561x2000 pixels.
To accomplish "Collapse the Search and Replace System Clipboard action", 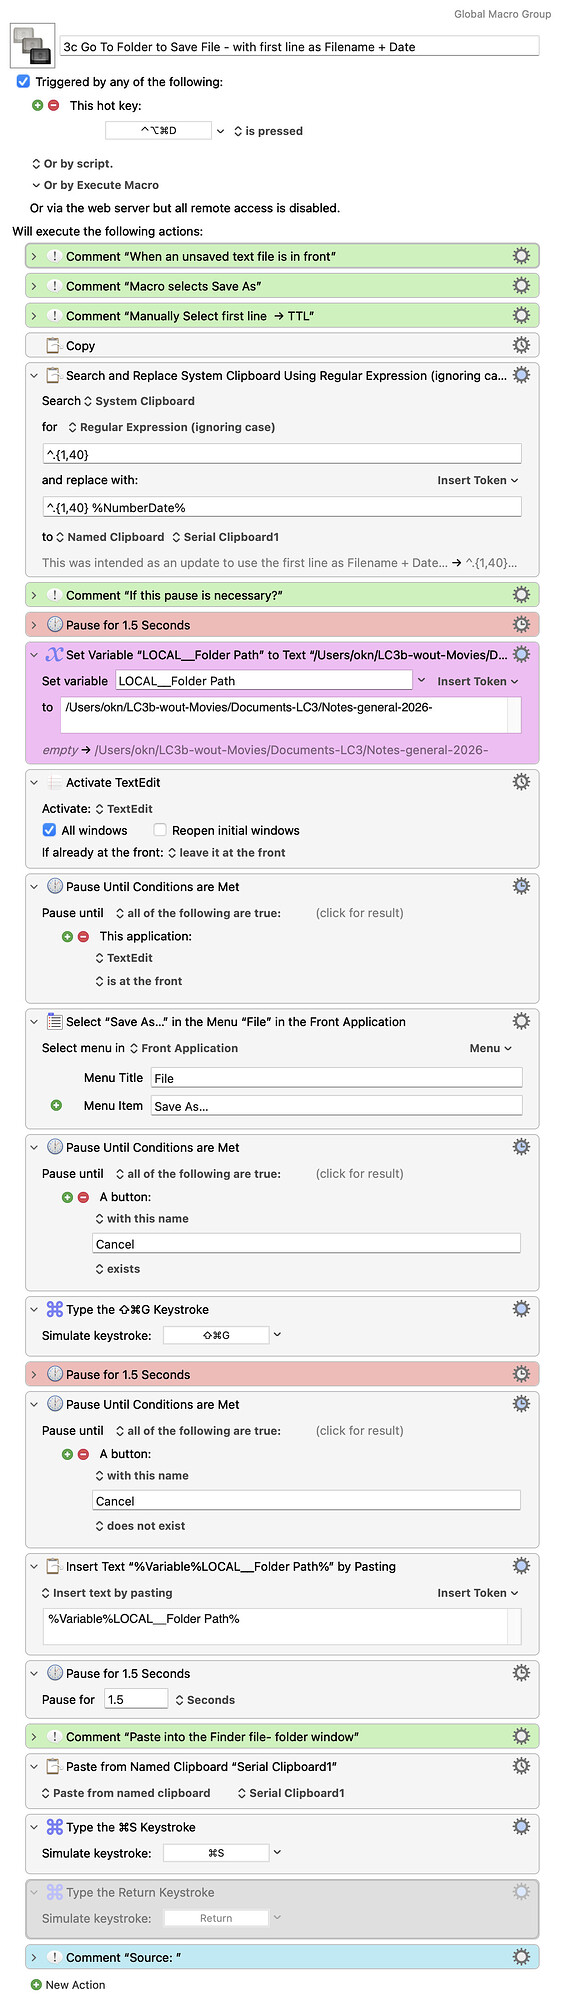I will tap(34, 376).
